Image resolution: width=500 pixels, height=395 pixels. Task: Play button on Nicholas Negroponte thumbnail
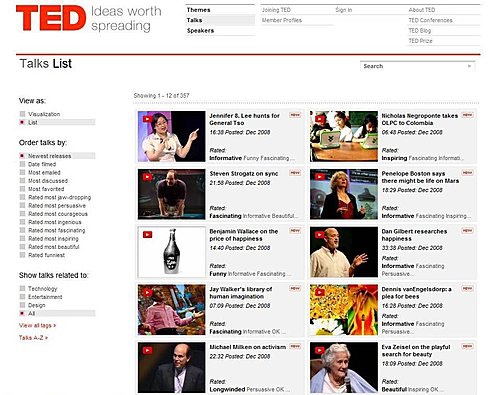pos(320,119)
